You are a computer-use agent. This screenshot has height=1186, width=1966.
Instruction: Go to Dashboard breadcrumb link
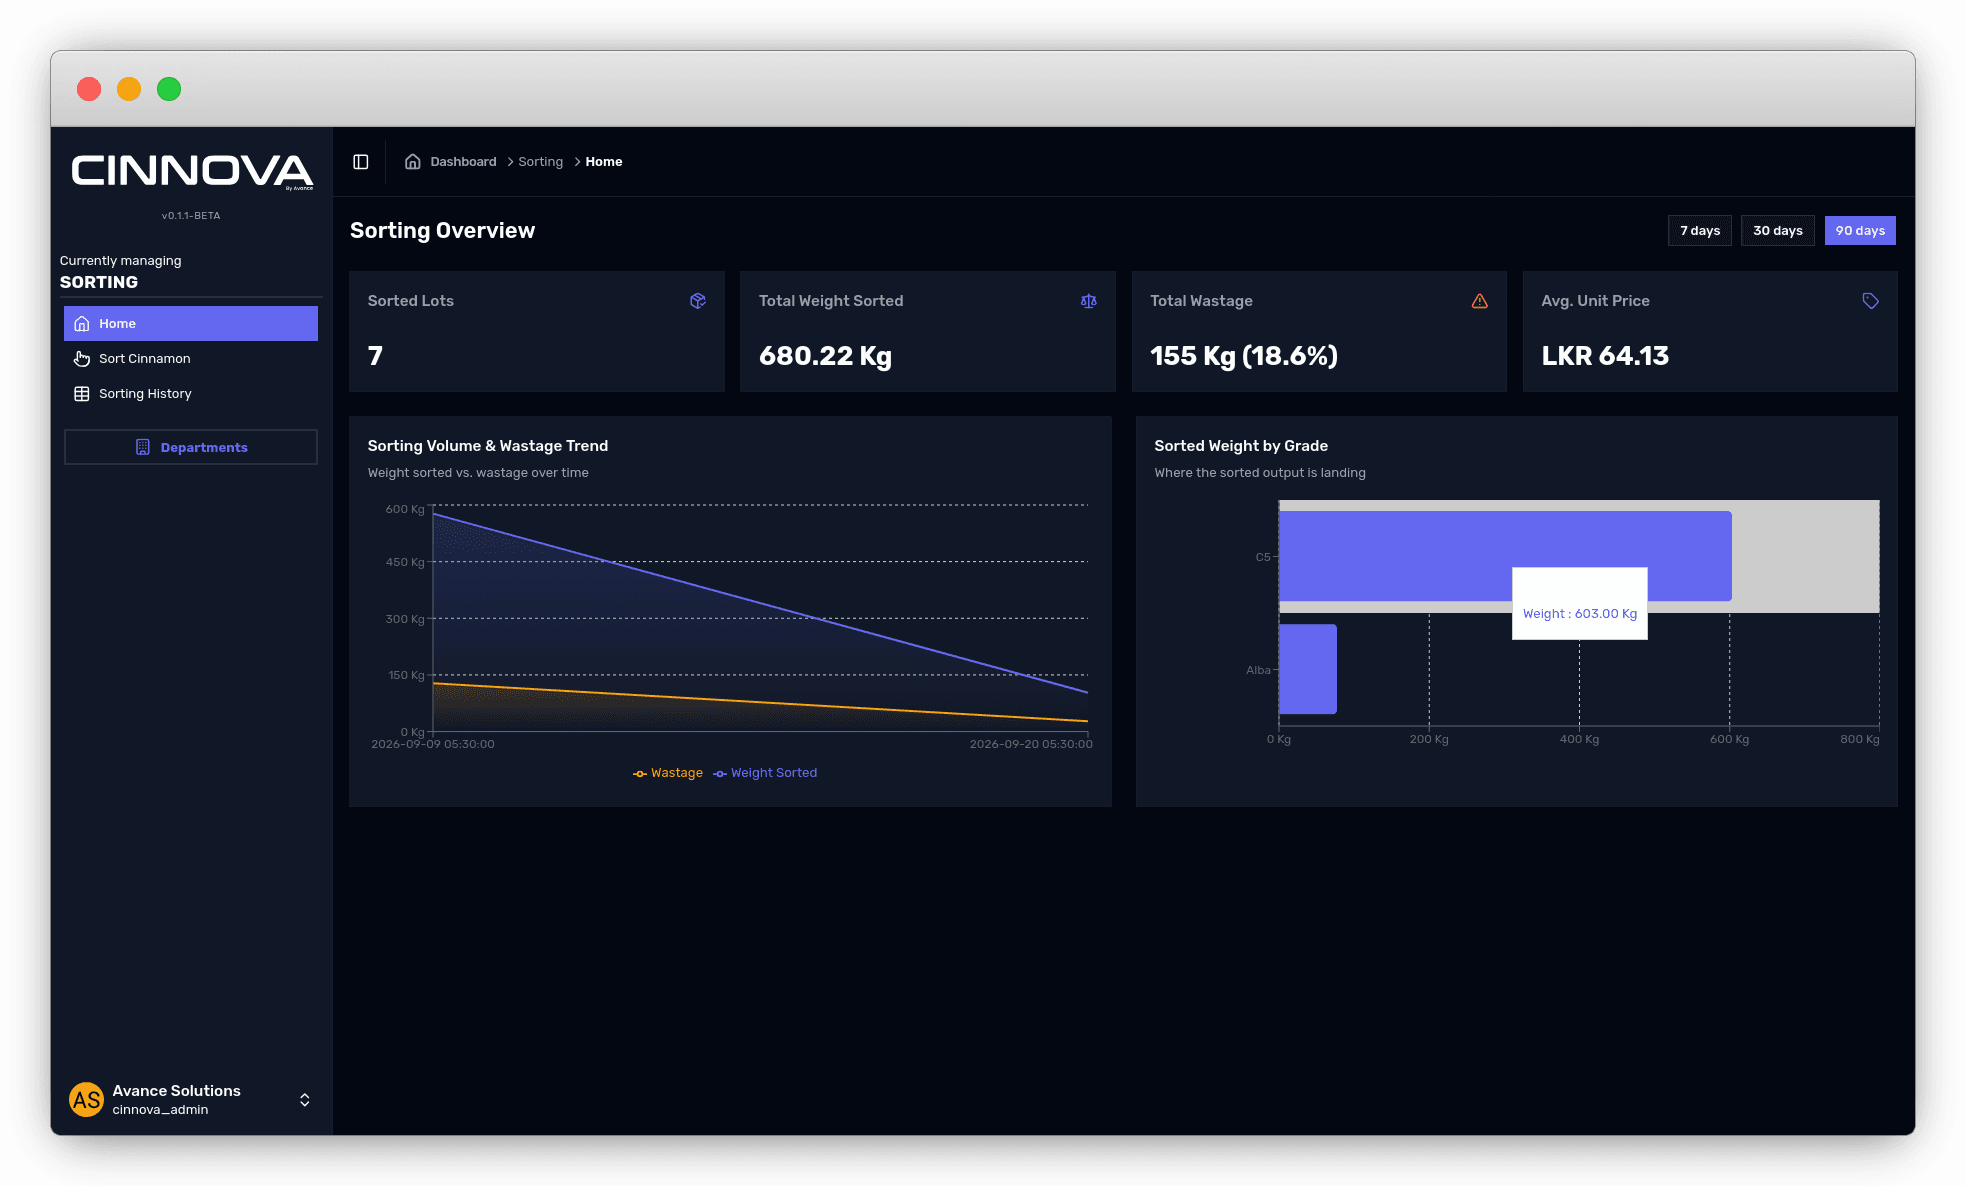(463, 162)
